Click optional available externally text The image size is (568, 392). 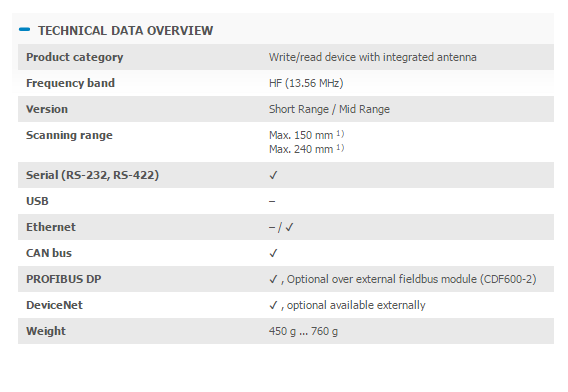coord(356,305)
